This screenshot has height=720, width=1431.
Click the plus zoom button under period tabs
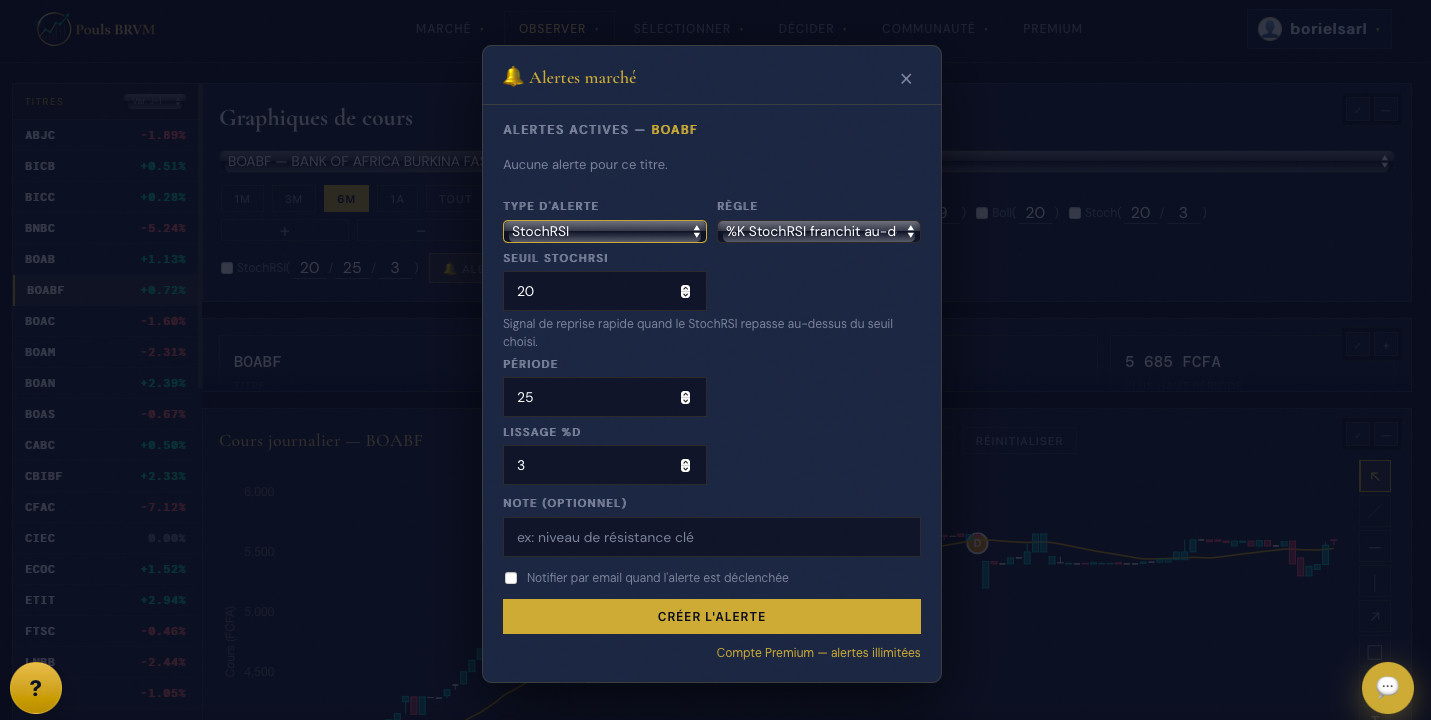point(285,231)
